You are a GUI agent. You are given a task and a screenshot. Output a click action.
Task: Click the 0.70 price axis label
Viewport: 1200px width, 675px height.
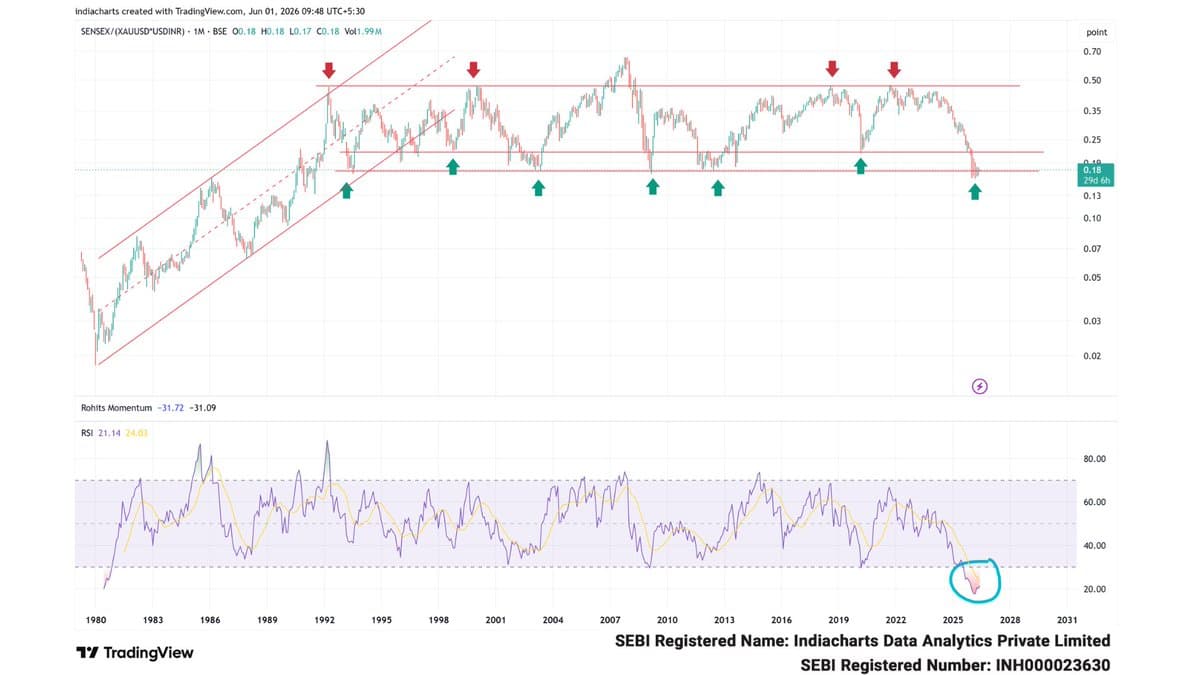tap(1092, 51)
